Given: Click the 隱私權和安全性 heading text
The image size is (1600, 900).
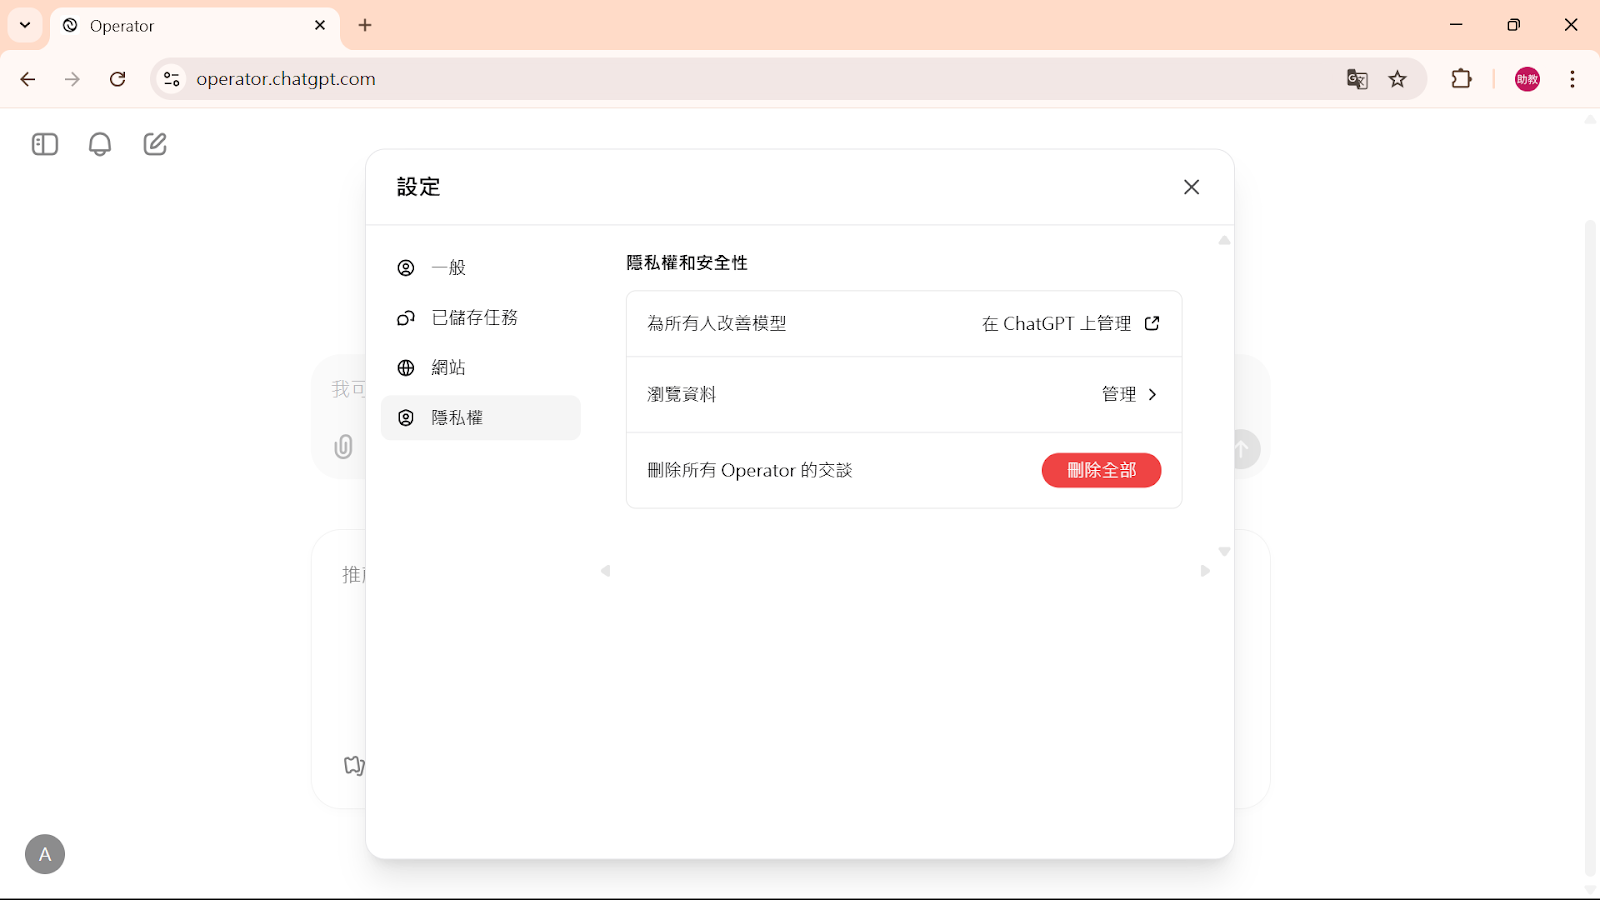Looking at the screenshot, I should (687, 263).
